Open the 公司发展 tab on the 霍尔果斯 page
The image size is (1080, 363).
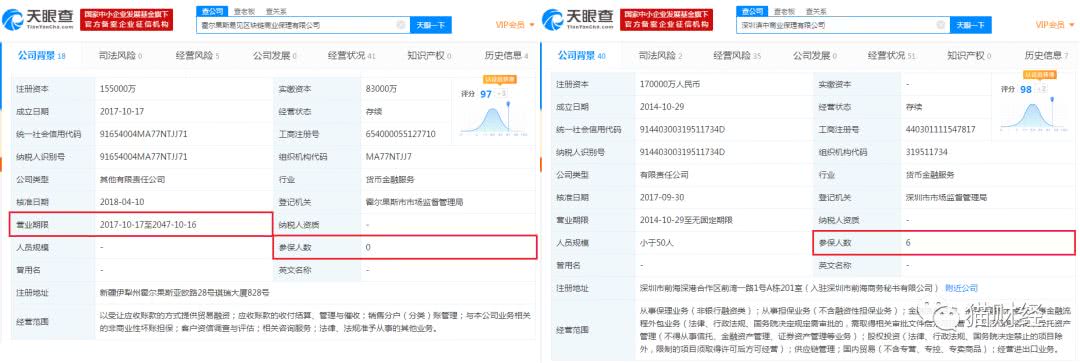click(274, 55)
